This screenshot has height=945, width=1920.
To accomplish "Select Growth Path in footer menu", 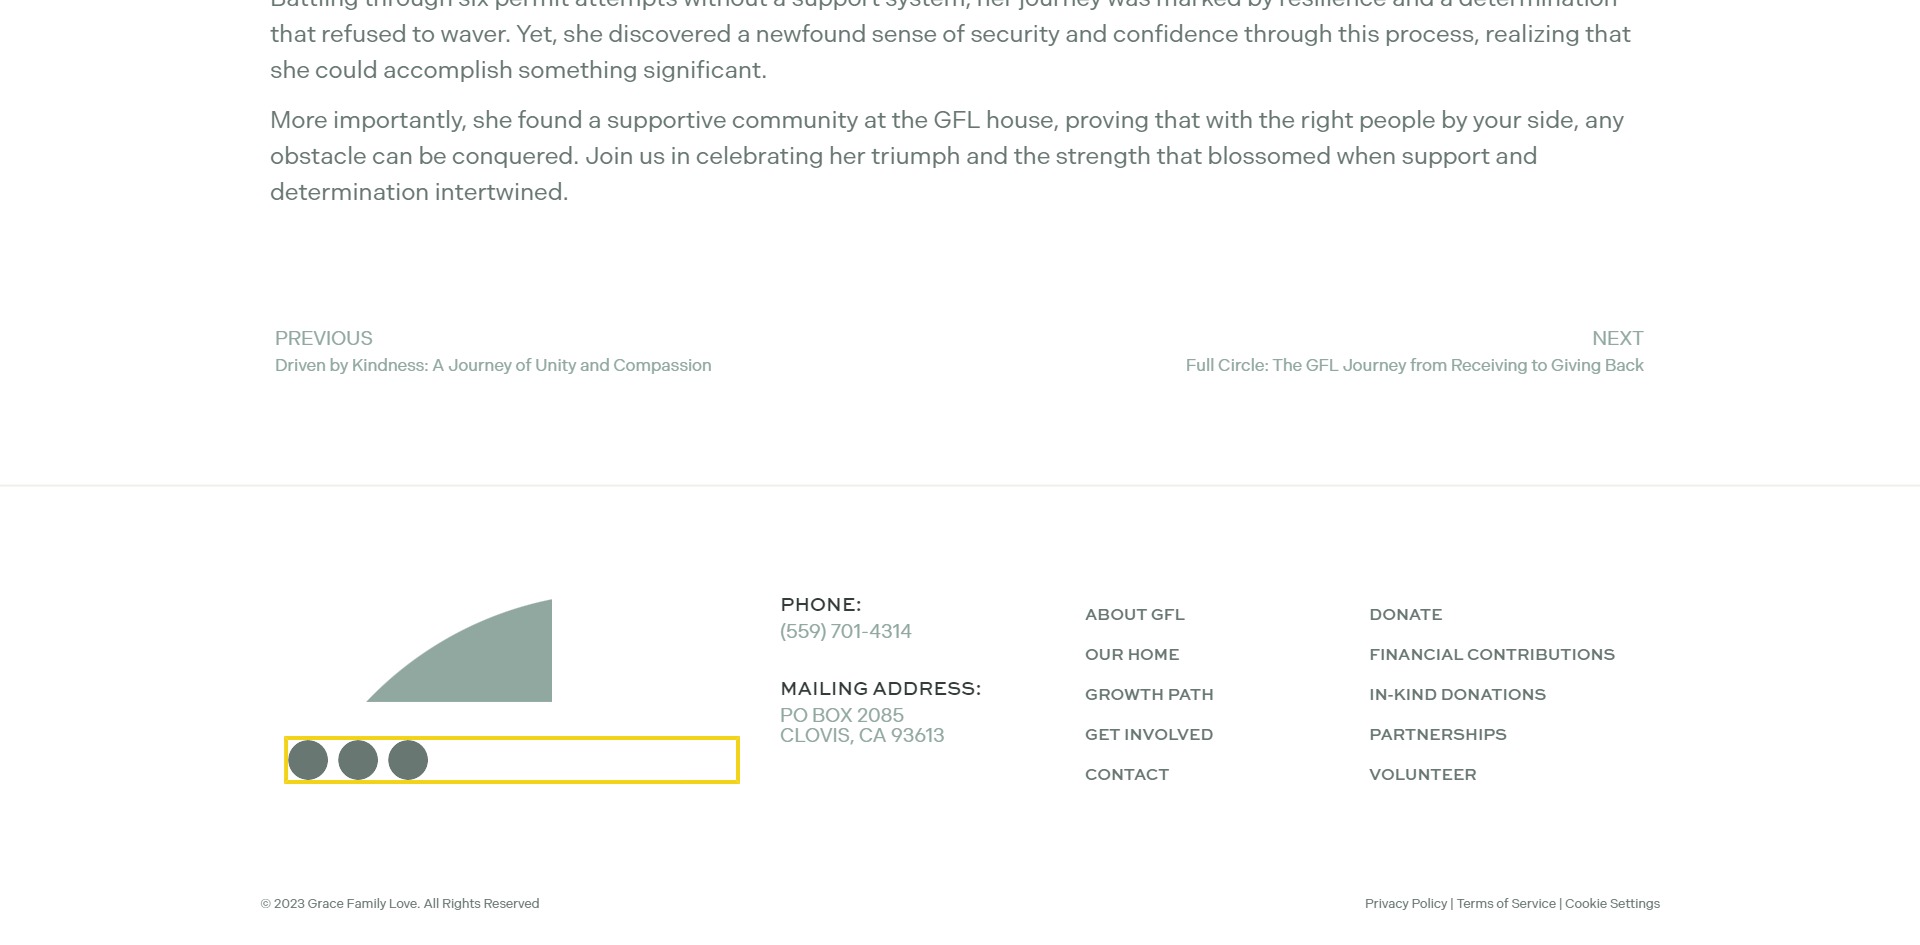I will pos(1149,694).
